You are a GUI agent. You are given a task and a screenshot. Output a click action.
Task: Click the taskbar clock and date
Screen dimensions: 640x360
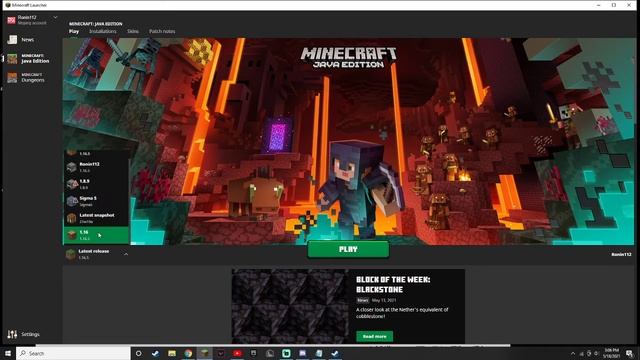[x=611, y=353]
